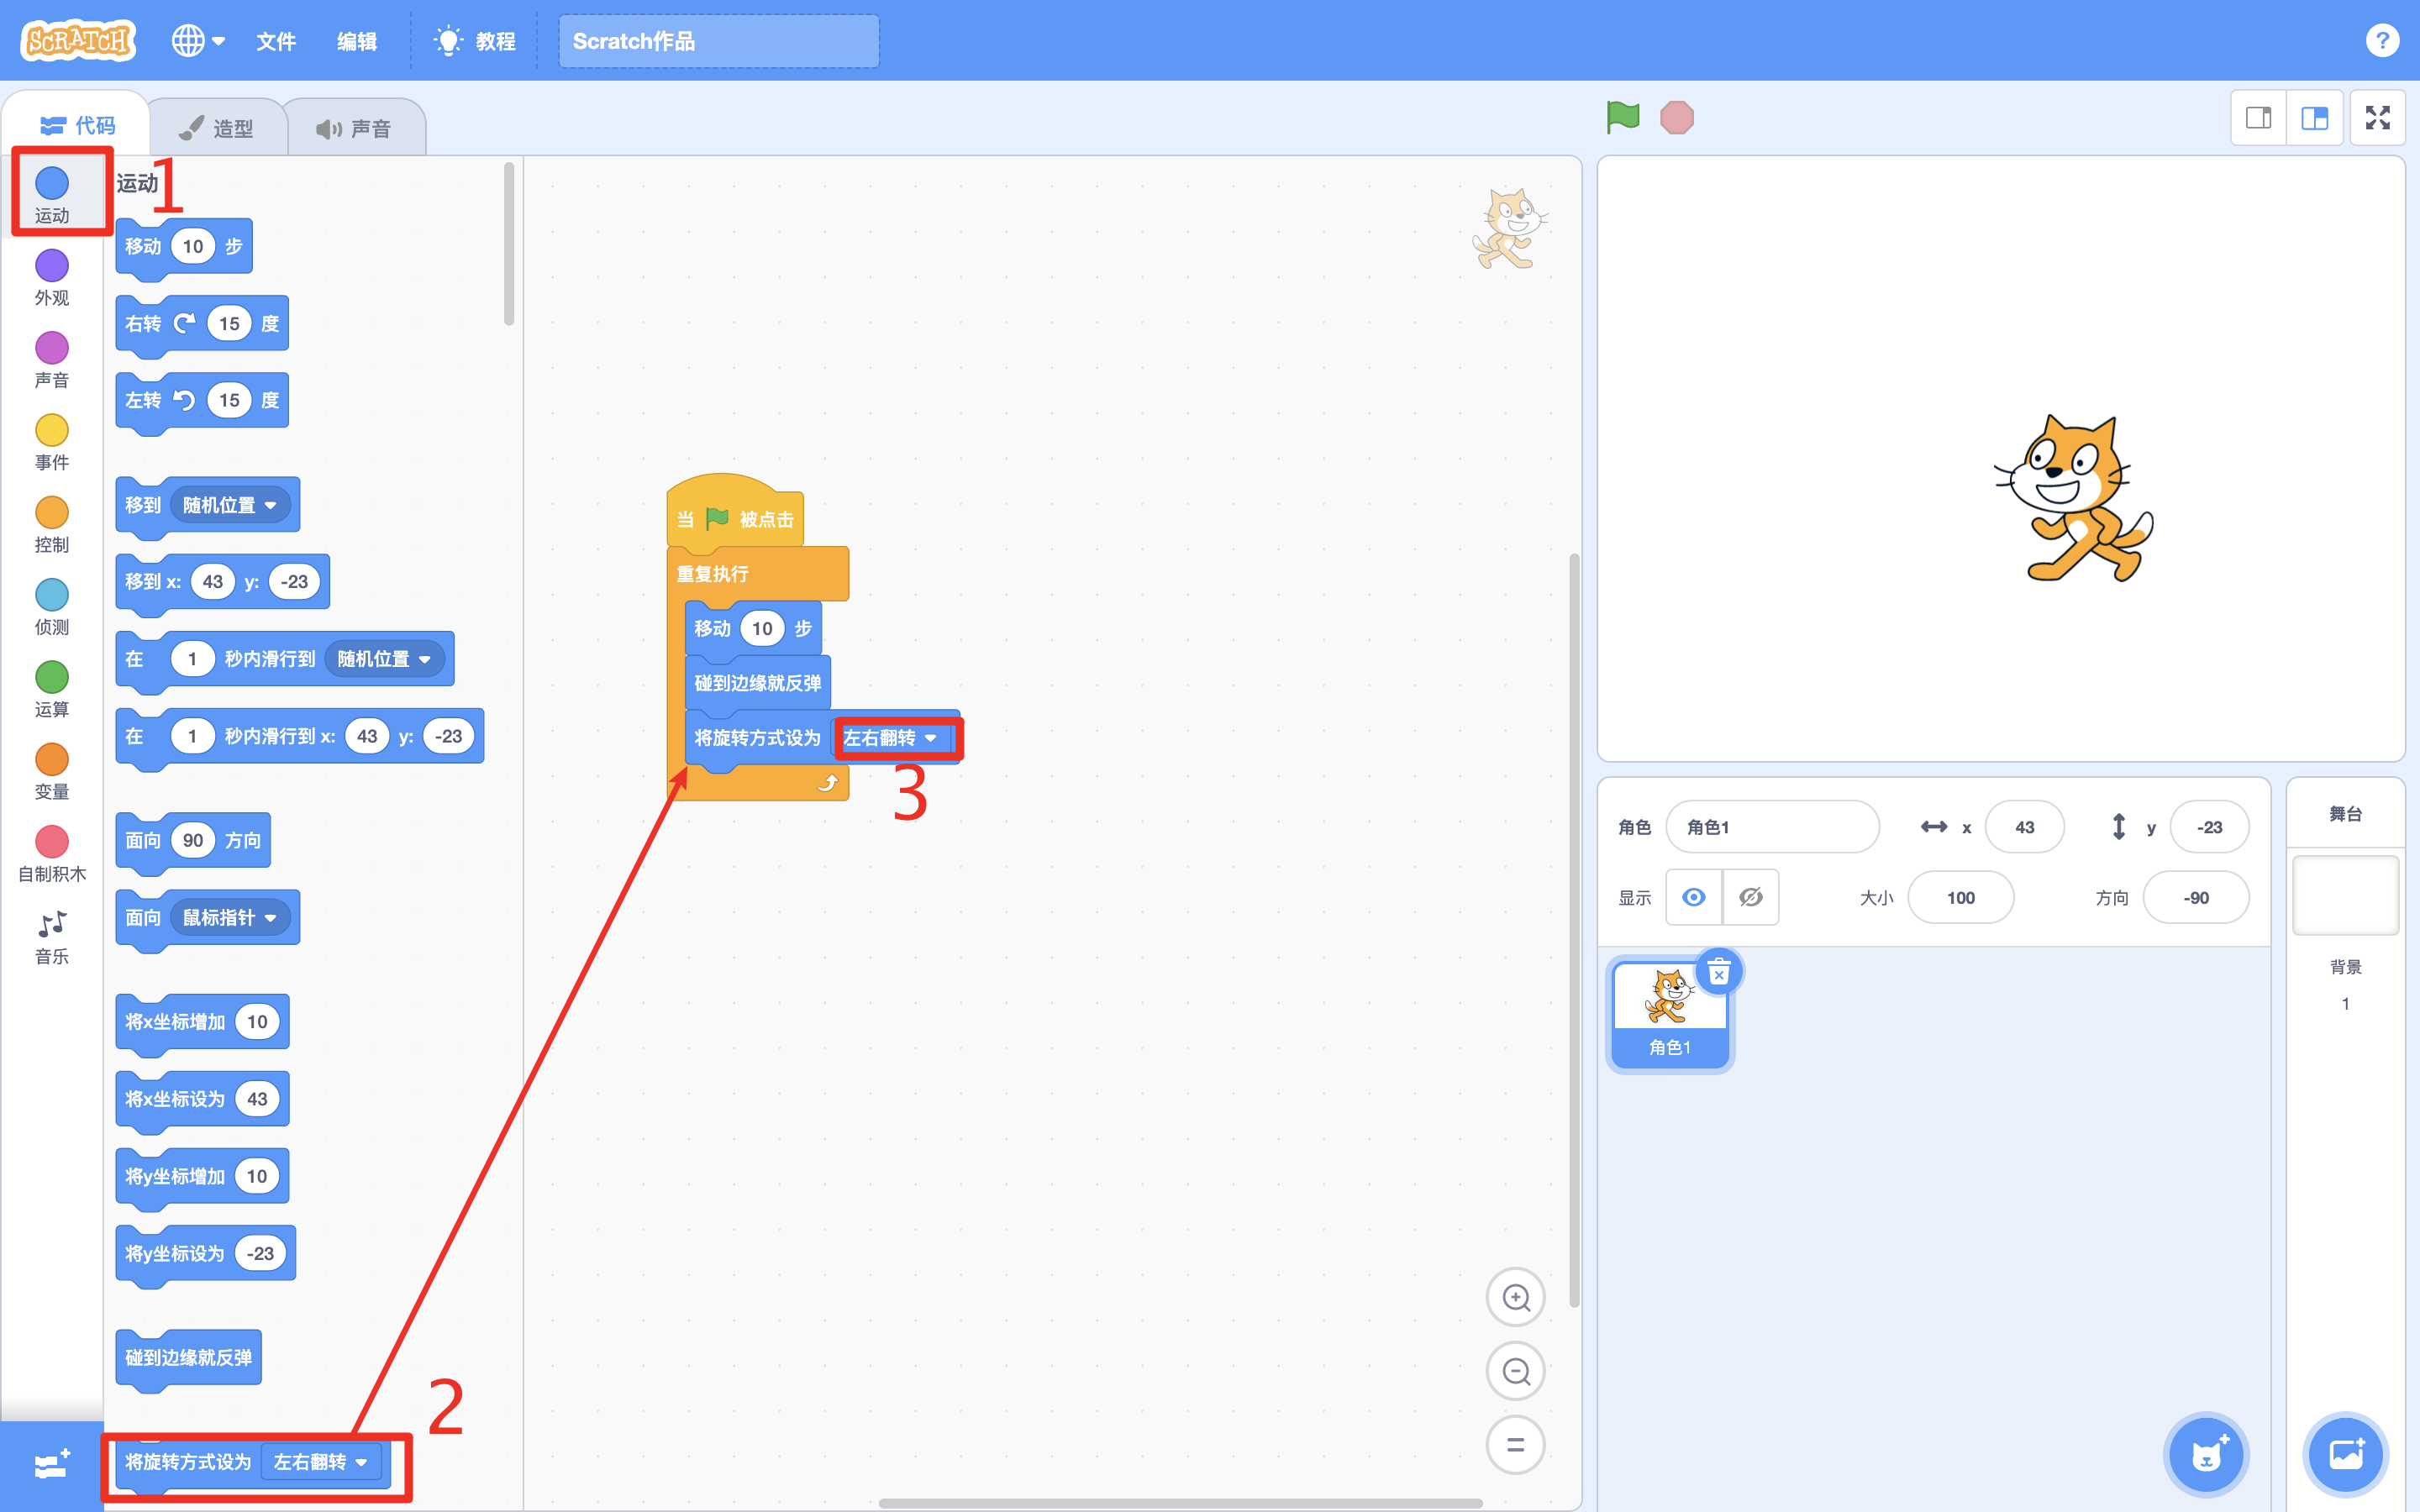Click the green flag to run

pos(1622,117)
